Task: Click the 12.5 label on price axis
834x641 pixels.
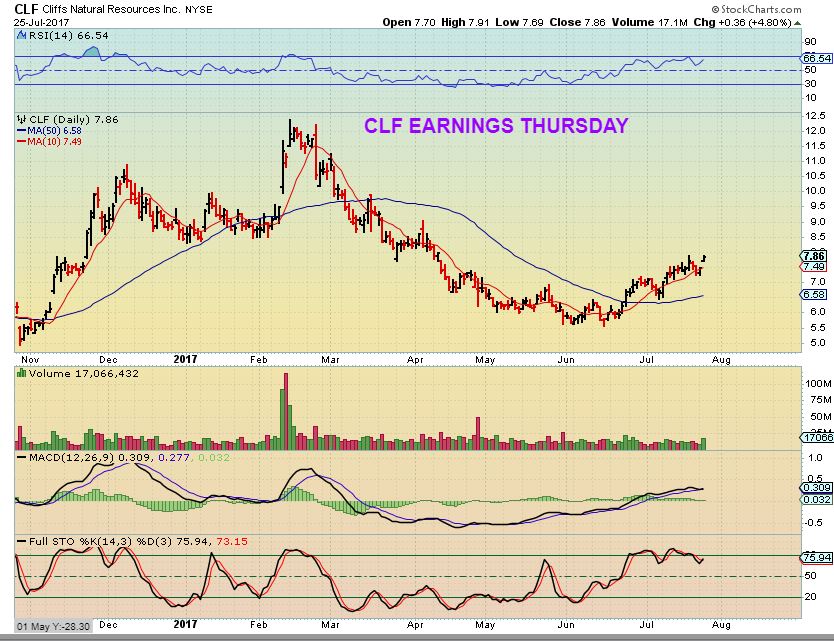Action: coord(815,115)
